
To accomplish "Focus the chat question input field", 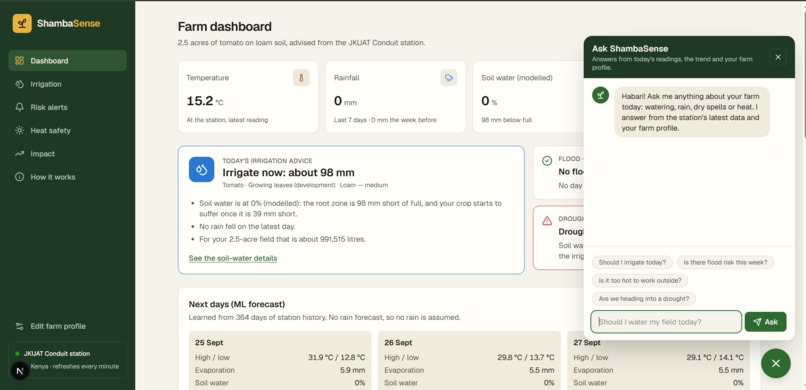I will pyautogui.click(x=666, y=322).
